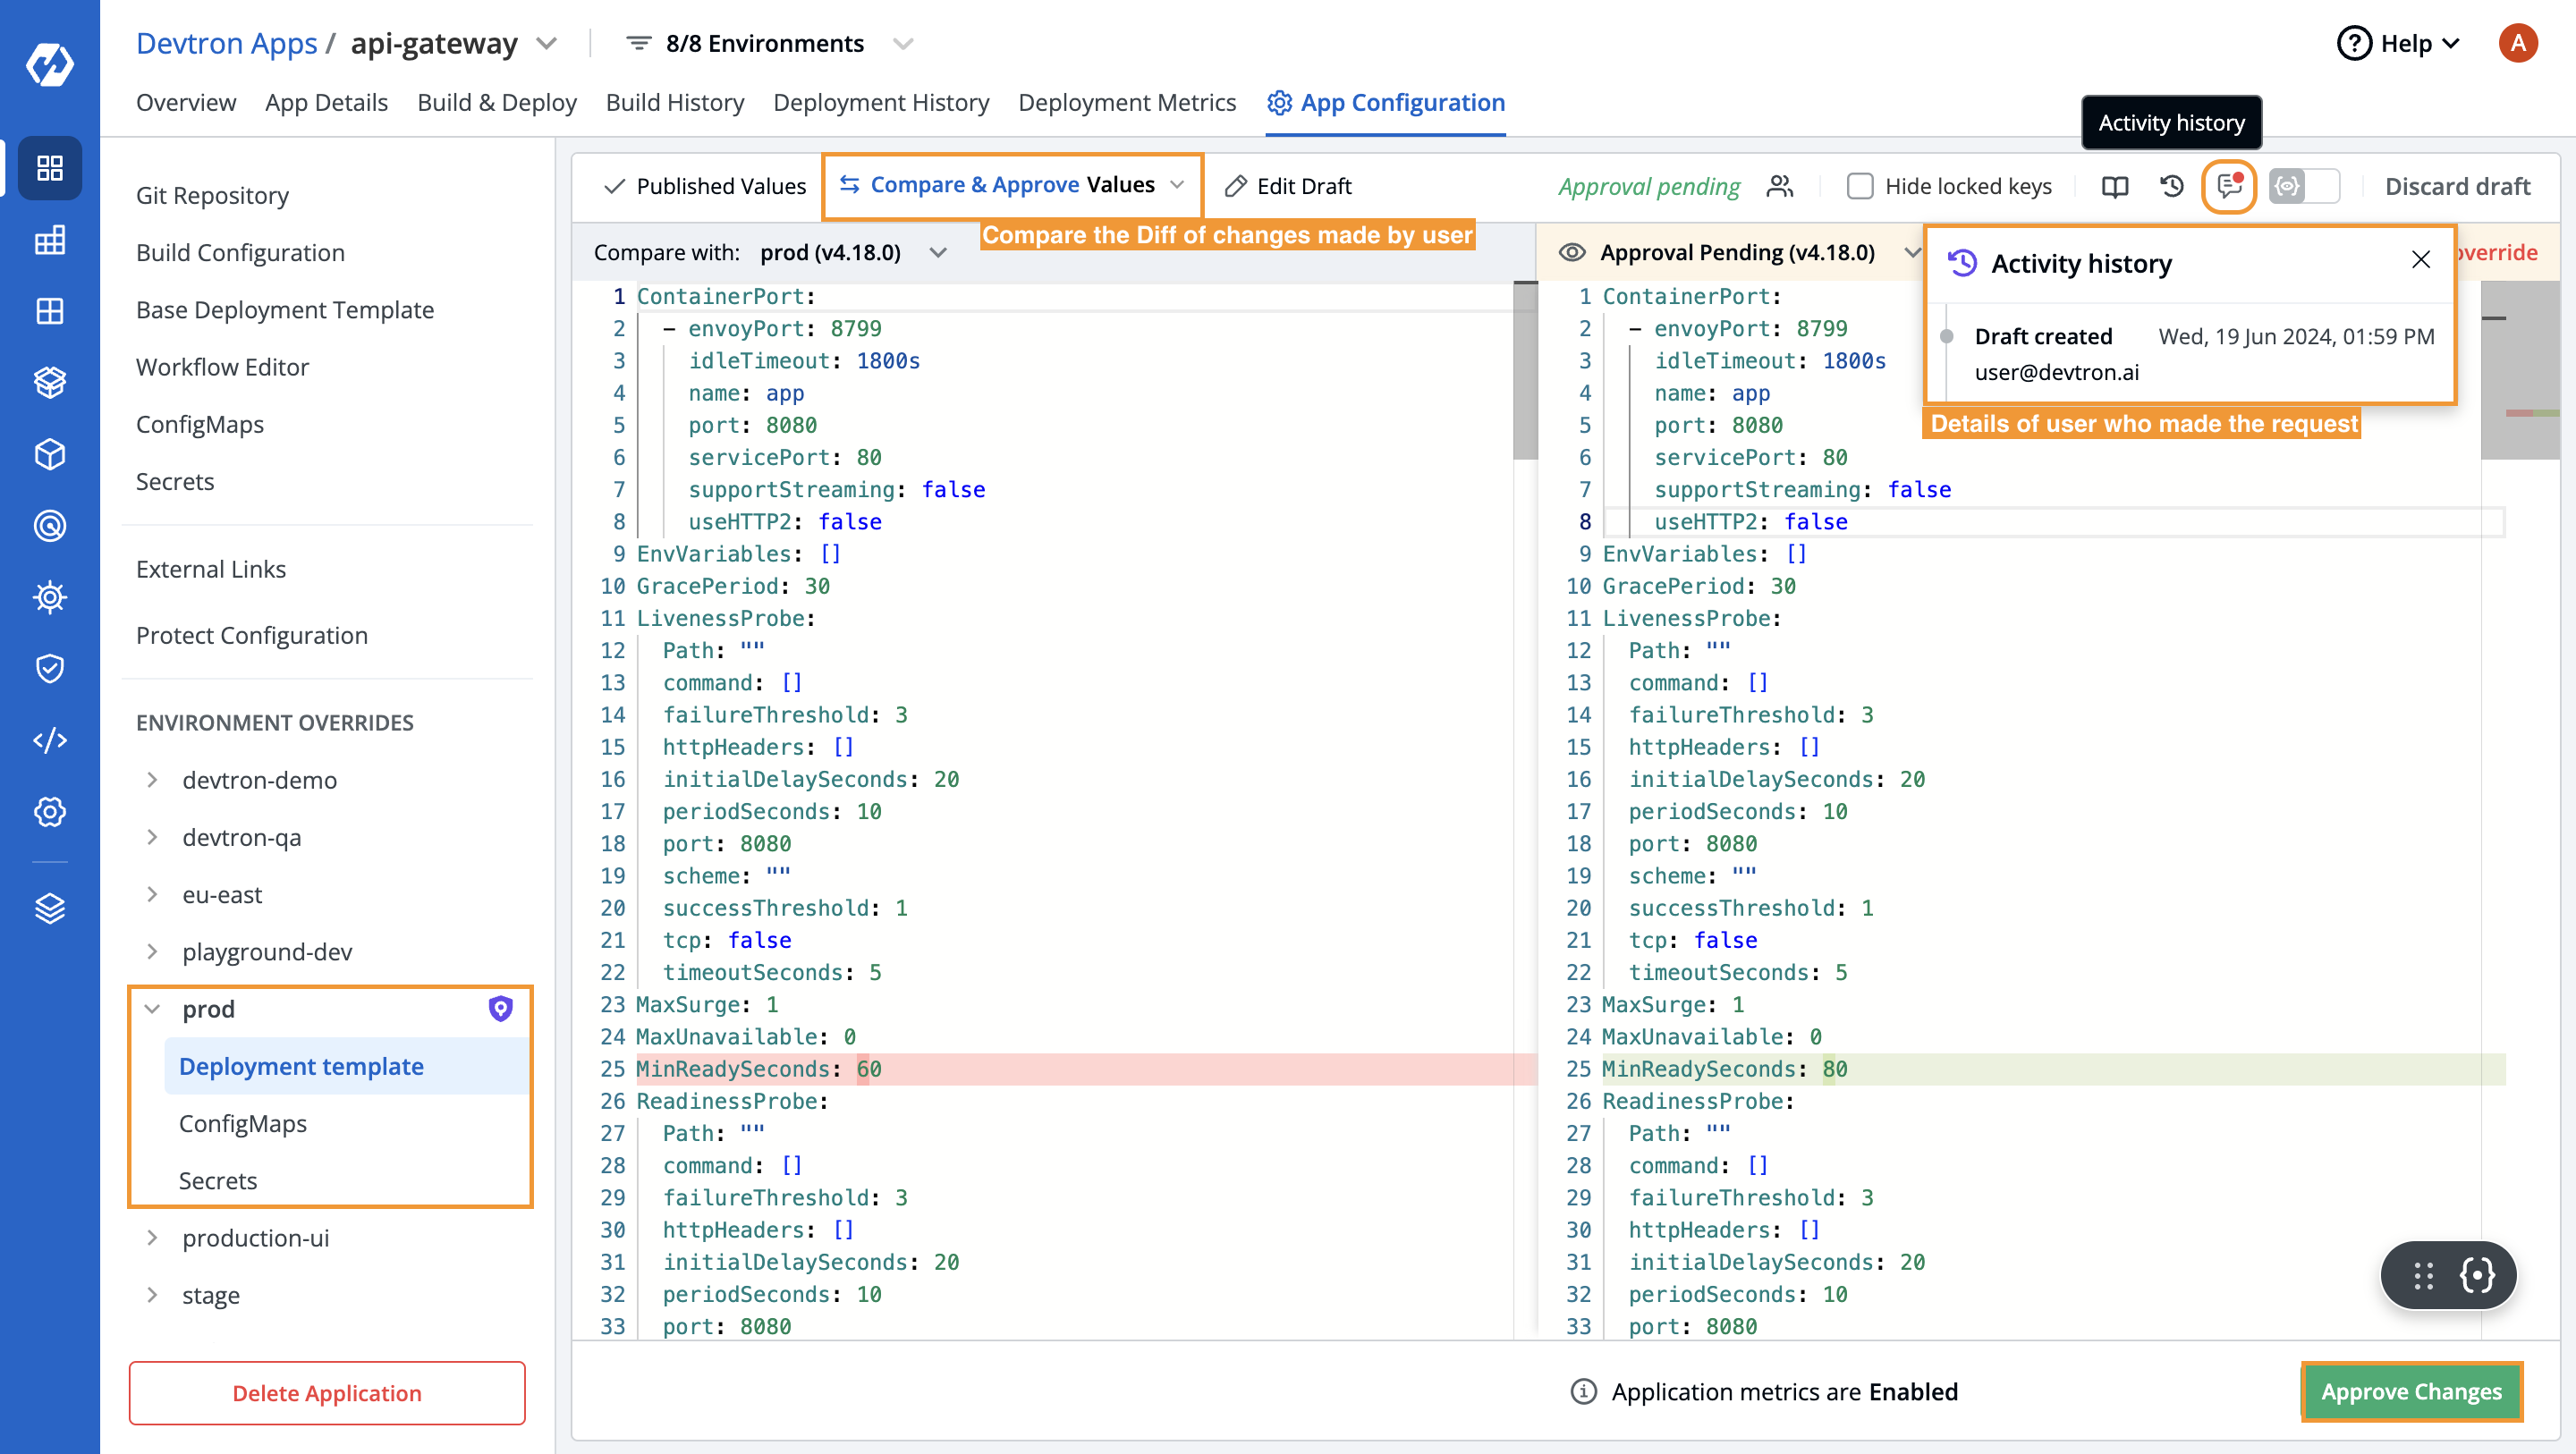Toggle the scoped variables switch
This screenshot has height=1454, width=2576.
click(x=2304, y=186)
